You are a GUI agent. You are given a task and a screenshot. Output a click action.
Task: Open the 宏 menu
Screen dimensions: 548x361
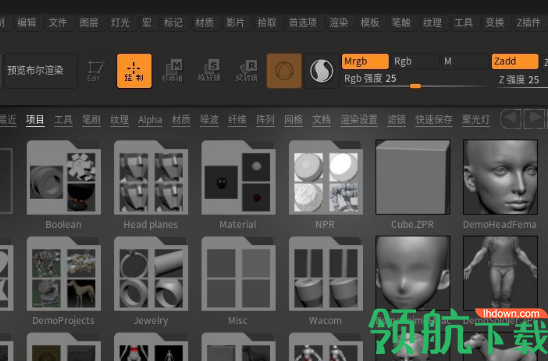point(147,23)
